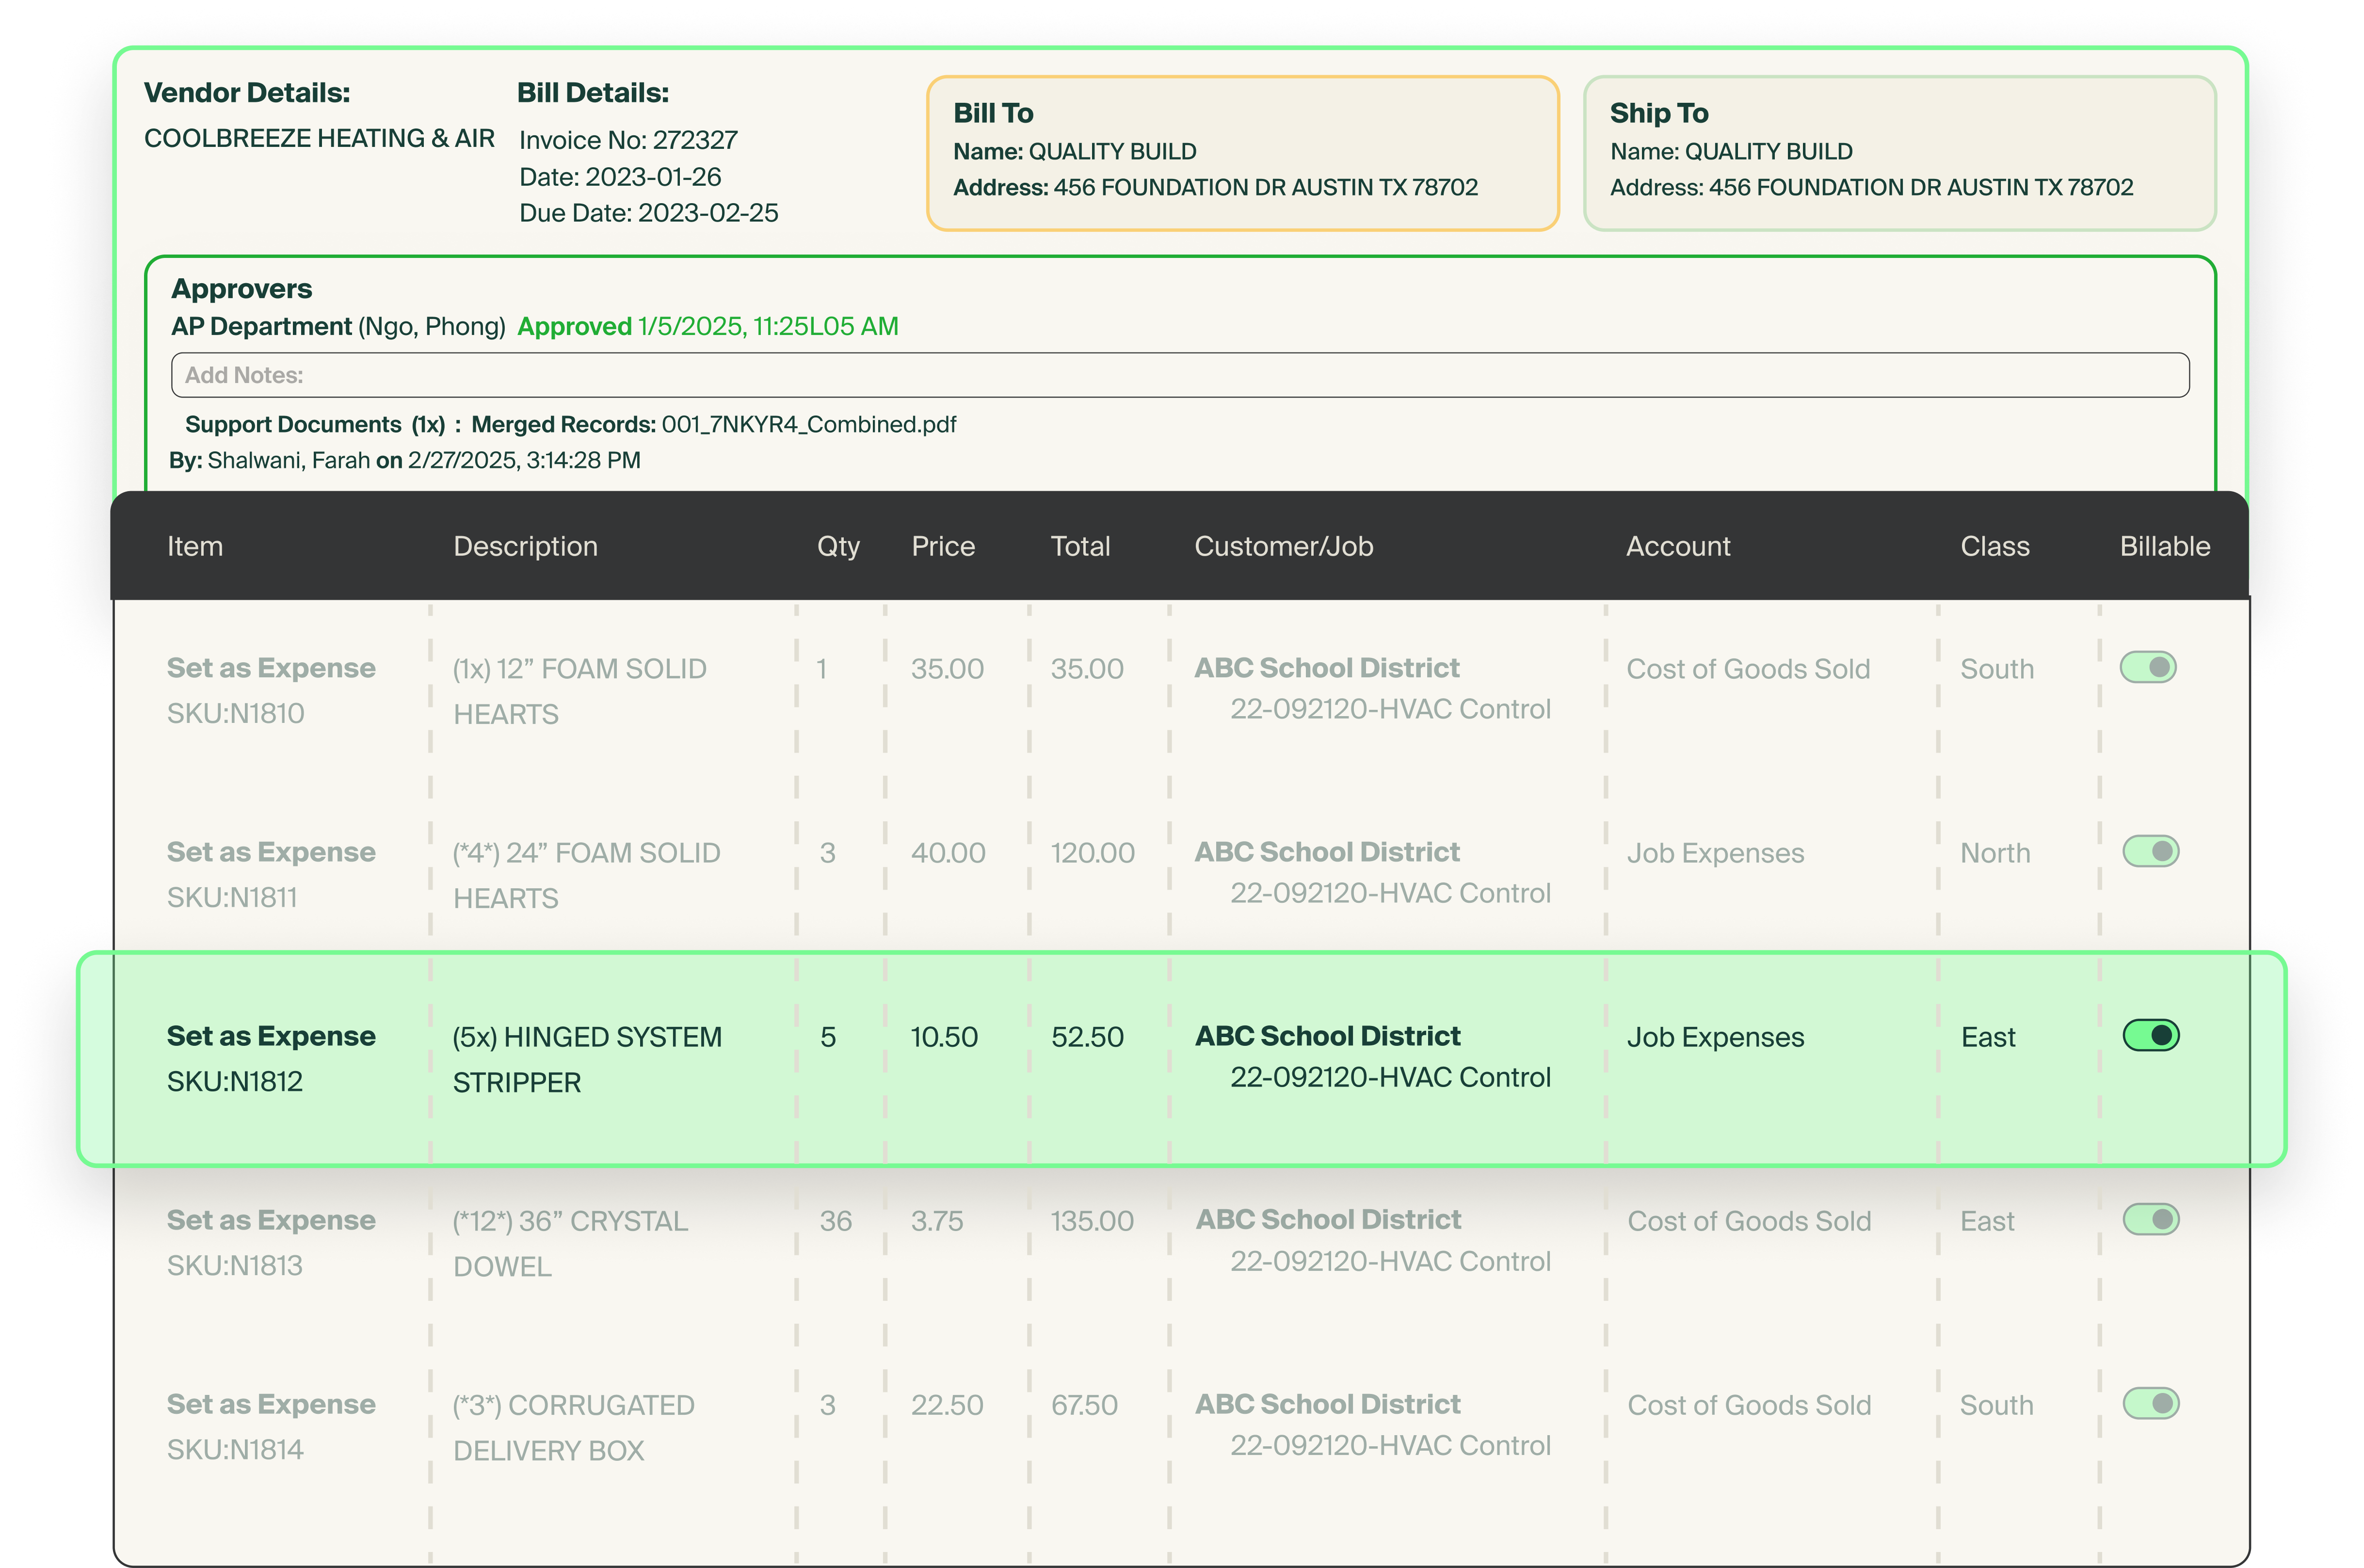2364x1568 pixels.
Task: Toggle billable switch for SKU:N1811 row
Action: (x=2150, y=851)
